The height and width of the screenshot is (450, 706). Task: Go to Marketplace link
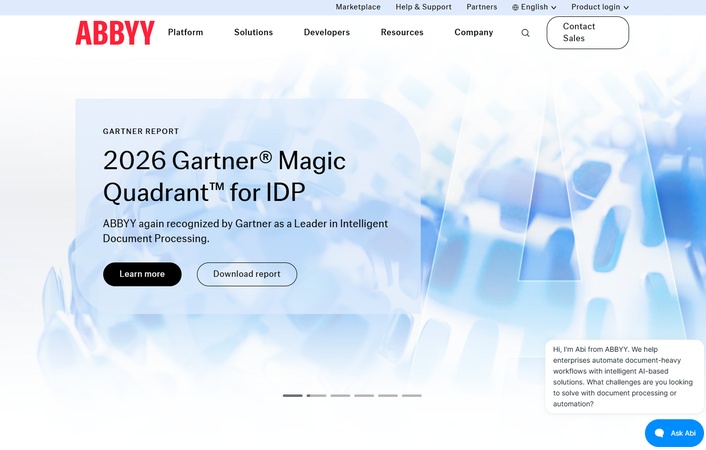[358, 7]
